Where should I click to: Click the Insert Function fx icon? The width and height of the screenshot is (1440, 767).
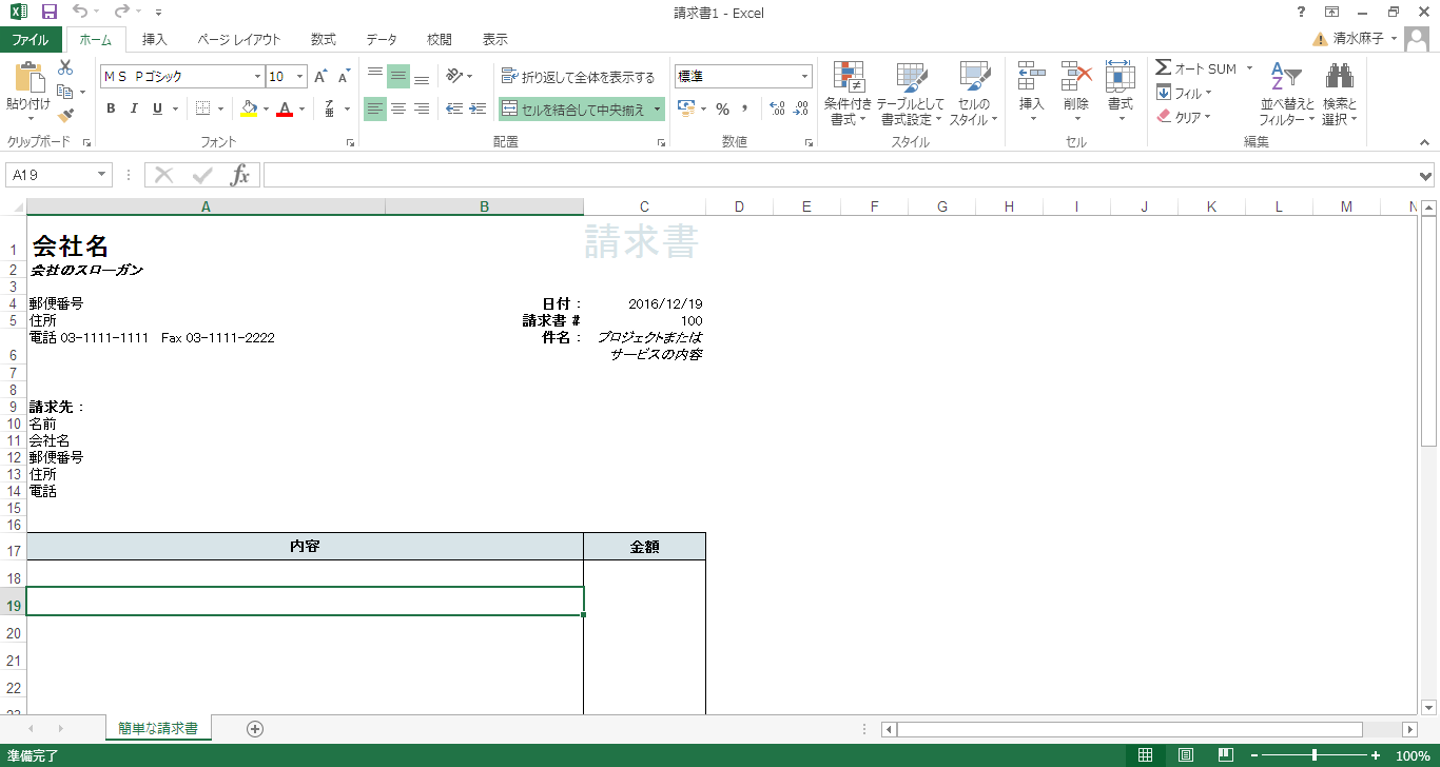click(240, 176)
